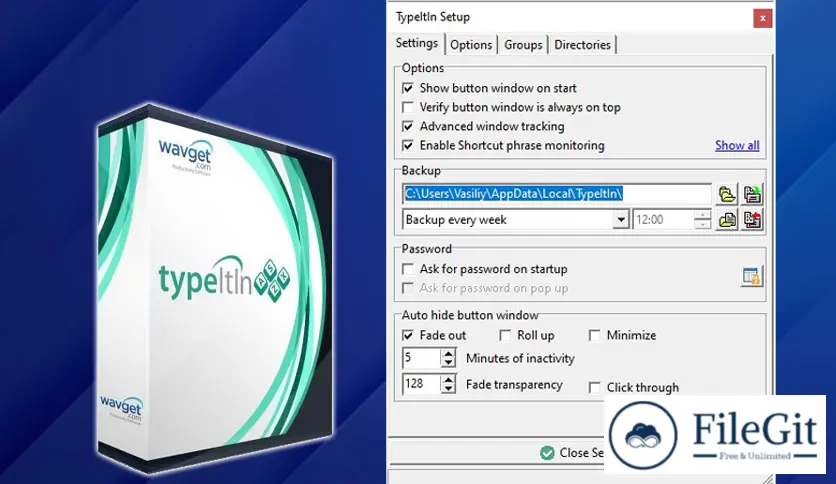836x484 pixels.
Task: Go to the Directories tab
Action: tap(582, 45)
